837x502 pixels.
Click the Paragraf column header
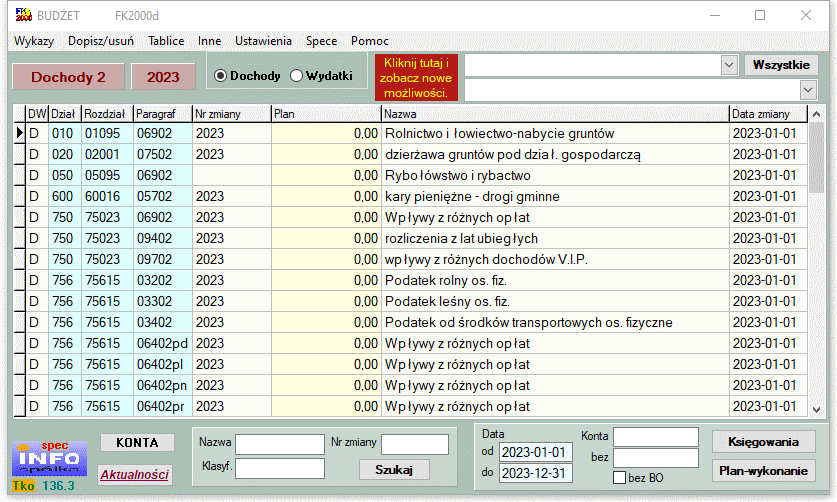point(162,114)
